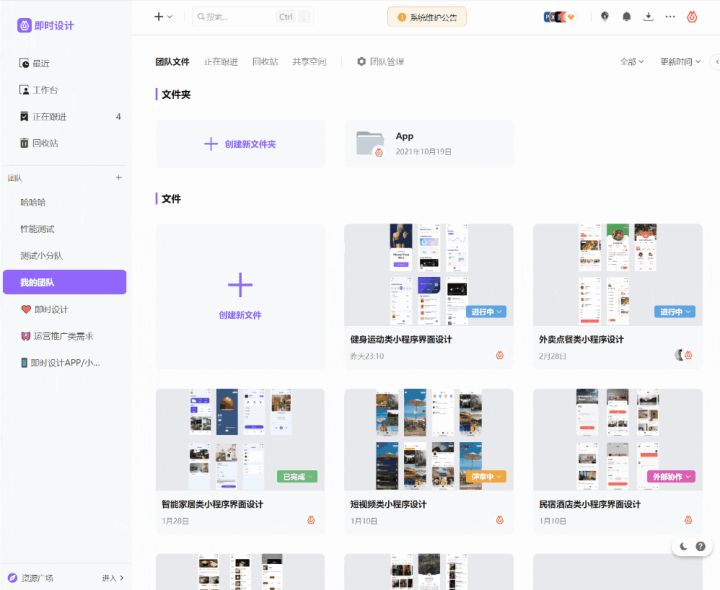Switch to the 团队文件 tab
Image resolution: width=720 pixels, height=590 pixels.
pyautogui.click(x=172, y=62)
